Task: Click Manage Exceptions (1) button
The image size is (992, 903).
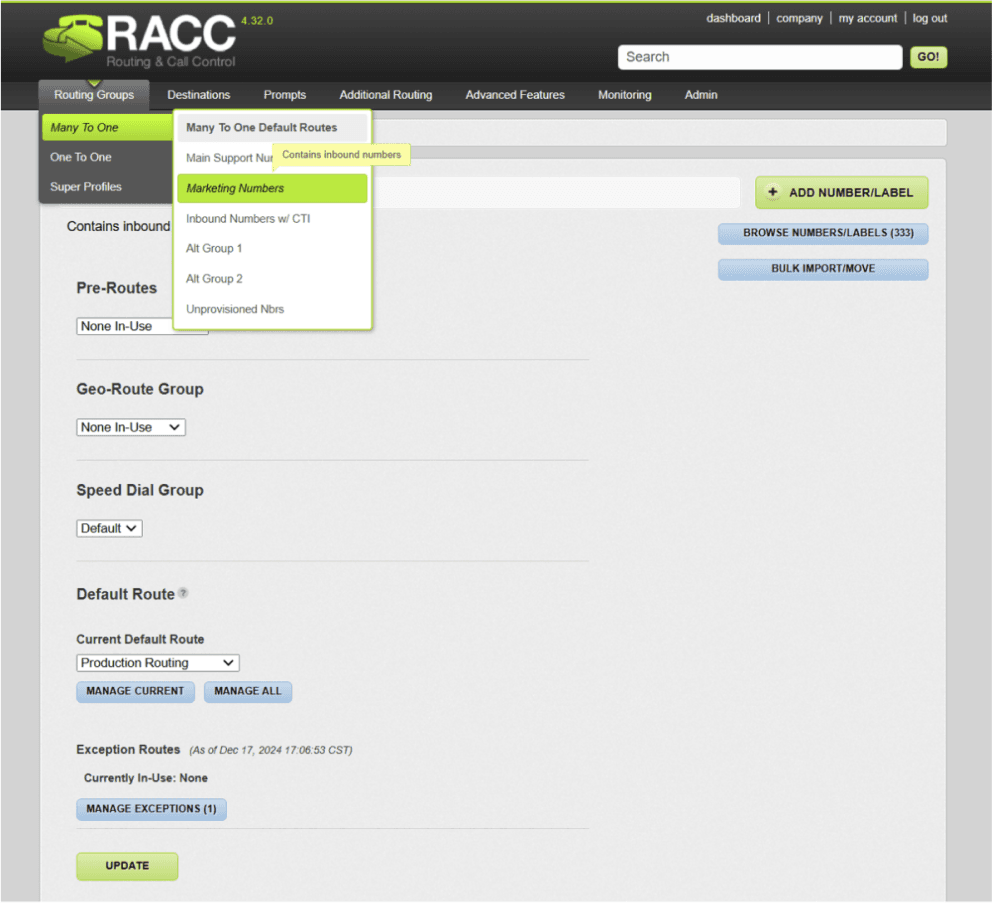Action: pos(151,809)
